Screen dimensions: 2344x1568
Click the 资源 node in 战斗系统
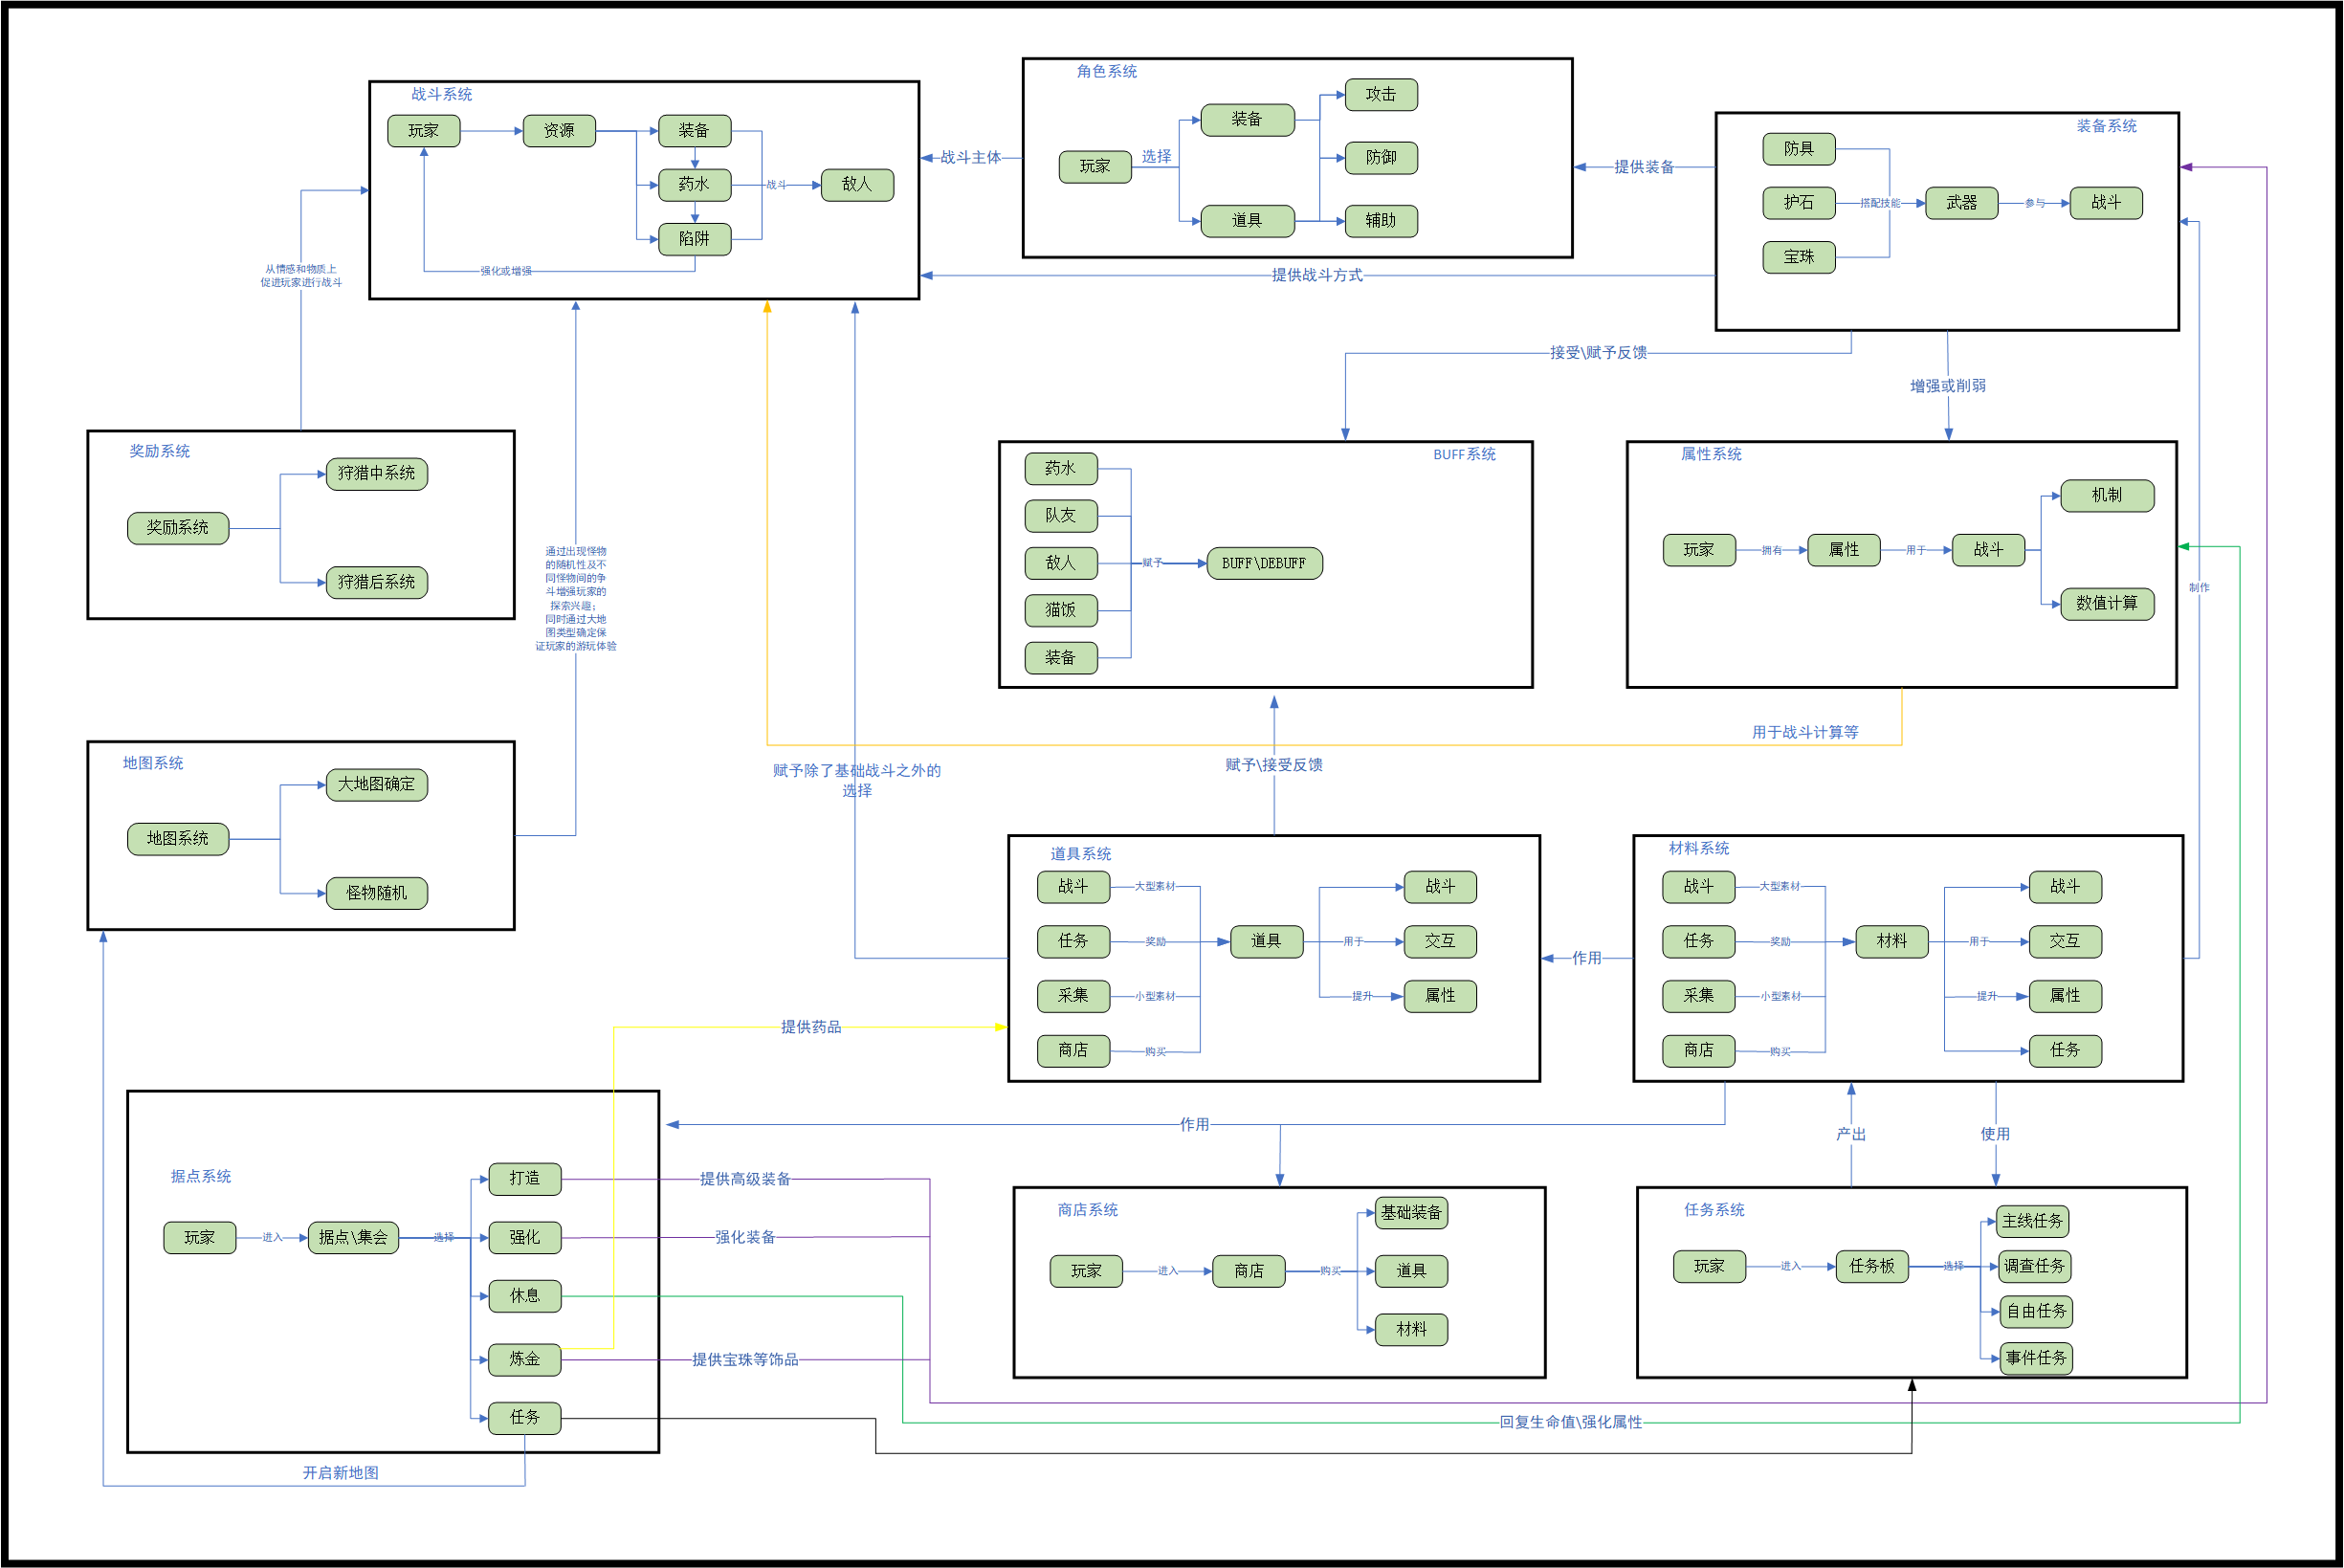559,131
